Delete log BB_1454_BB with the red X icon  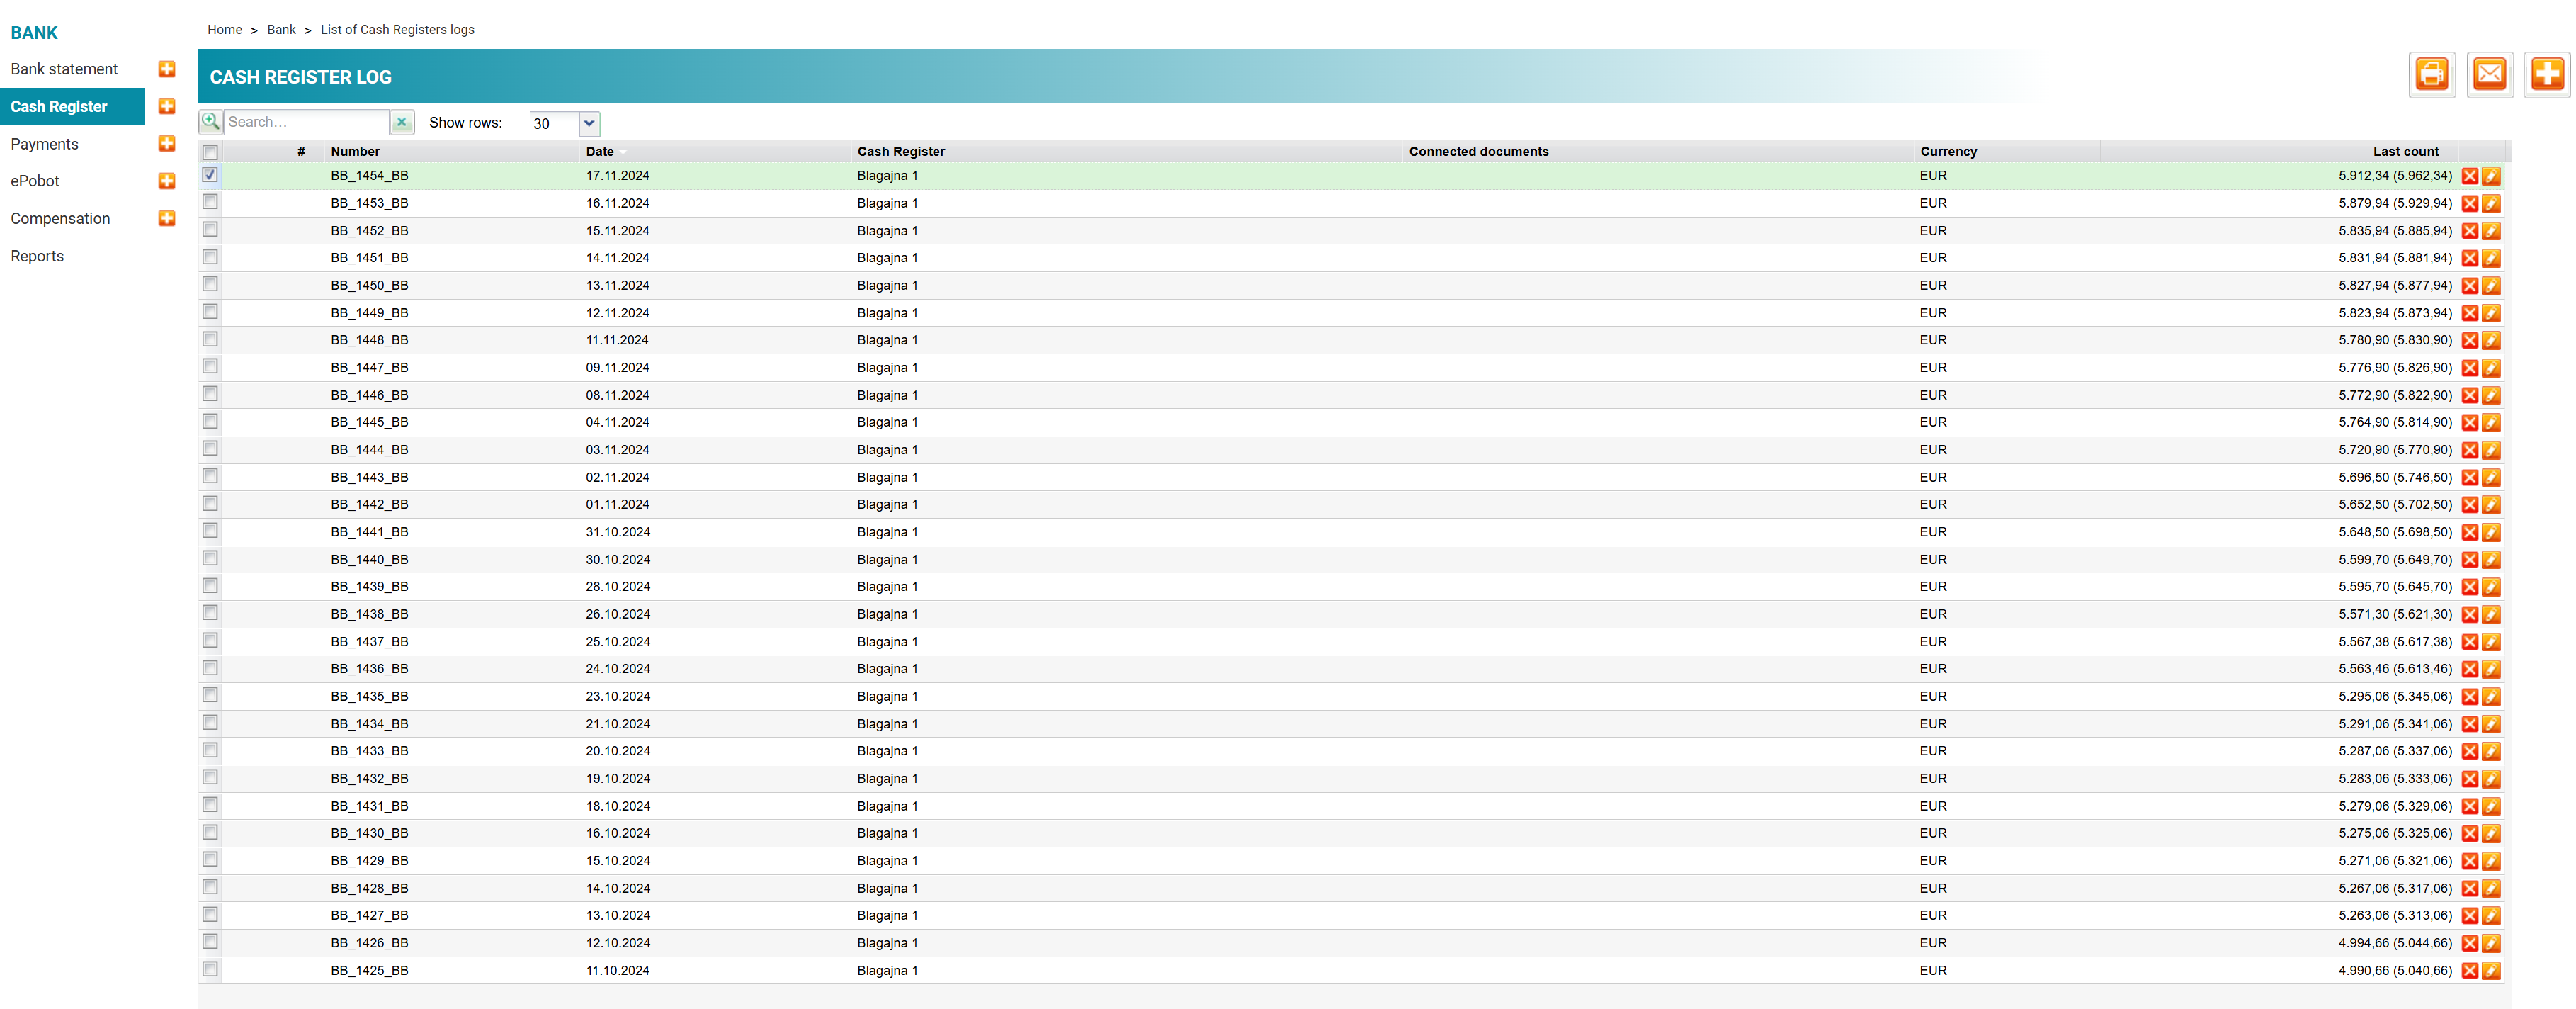click(x=2469, y=176)
